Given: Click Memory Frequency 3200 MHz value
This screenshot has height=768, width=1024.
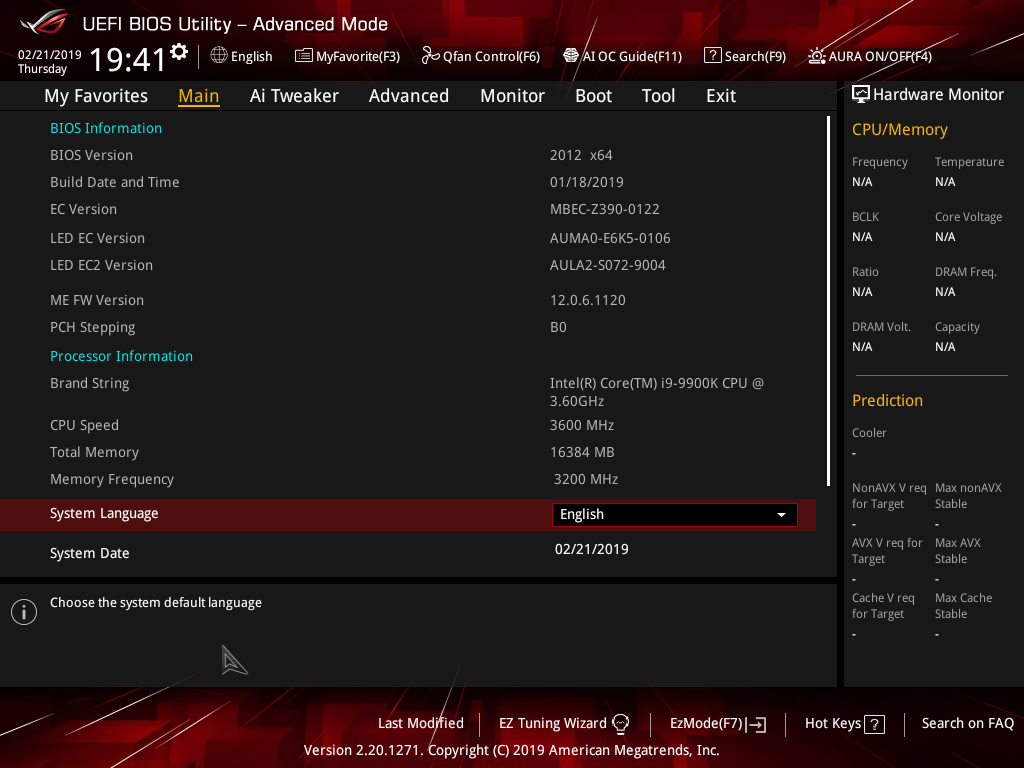Looking at the screenshot, I should click(586, 479).
